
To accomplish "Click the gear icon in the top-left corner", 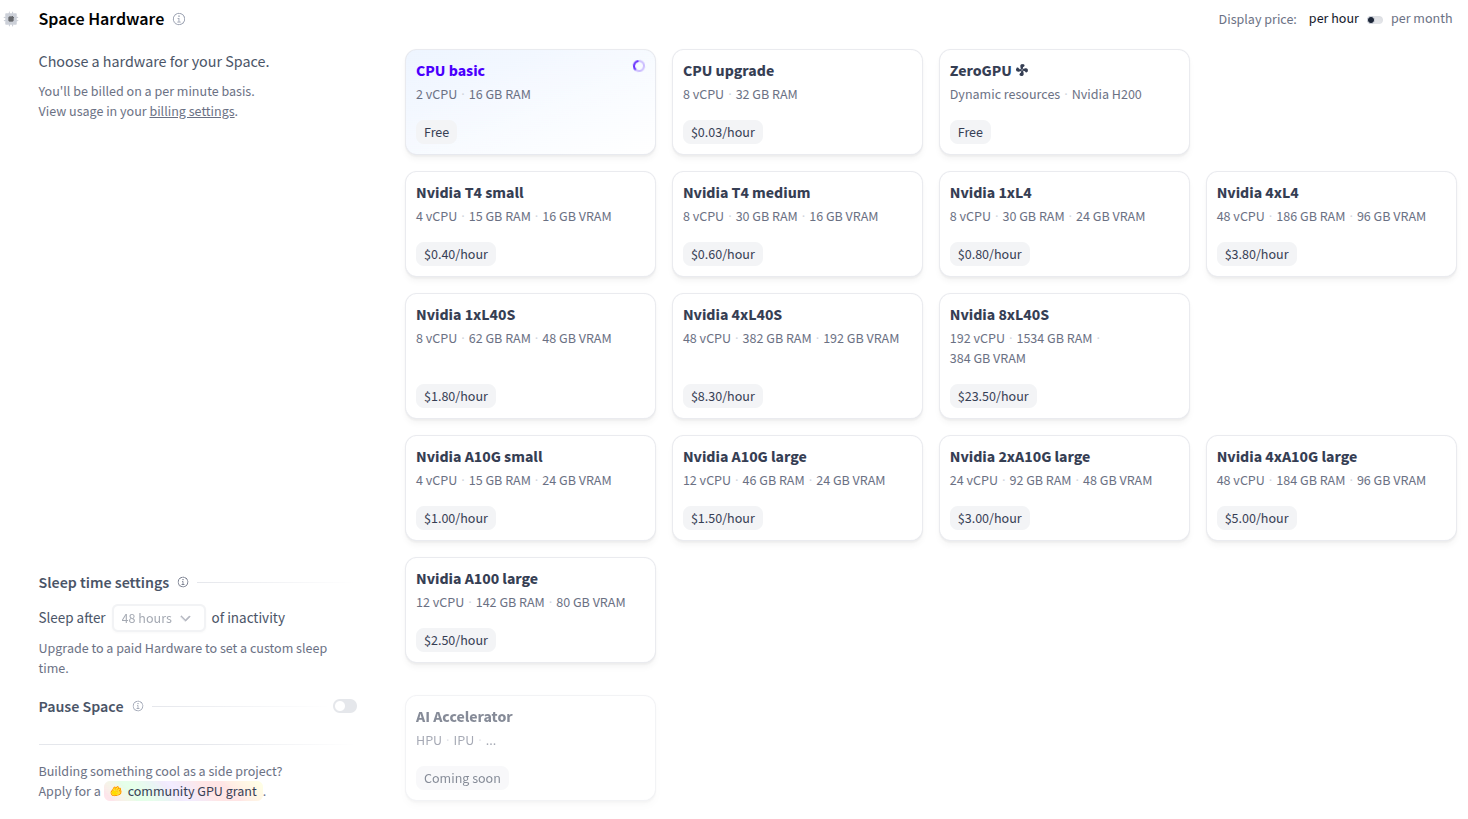I will 11,18.
